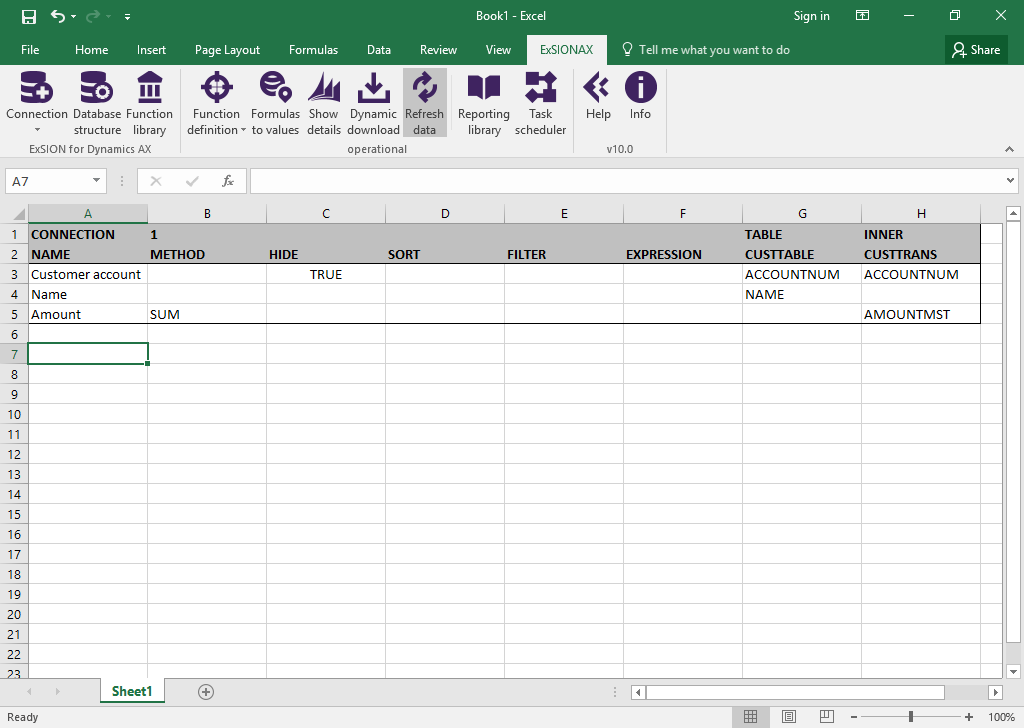
Task: Switch to the Insert tab
Action: (x=151, y=50)
